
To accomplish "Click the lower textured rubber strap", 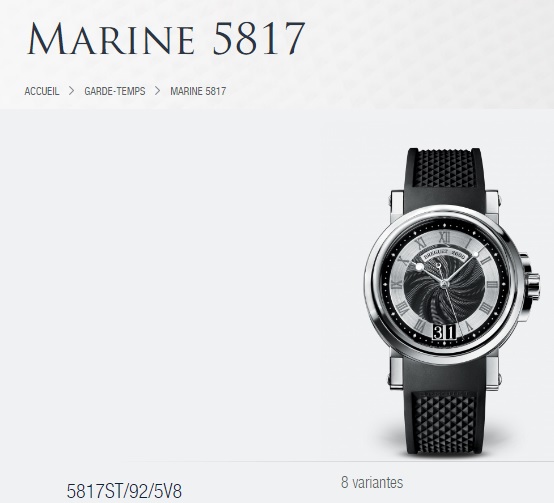I will coord(444,424).
